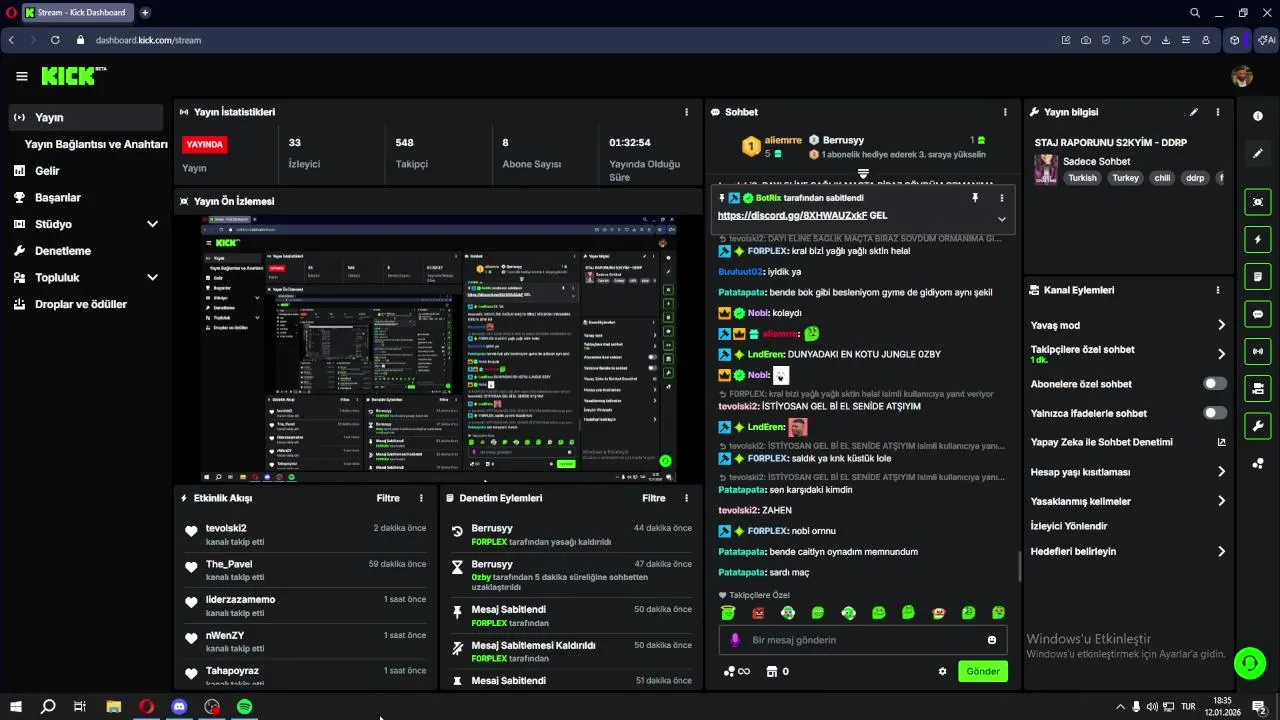Image resolution: width=1280 pixels, height=720 pixels.
Task: Open the emoji picker in message box
Action: (992, 640)
